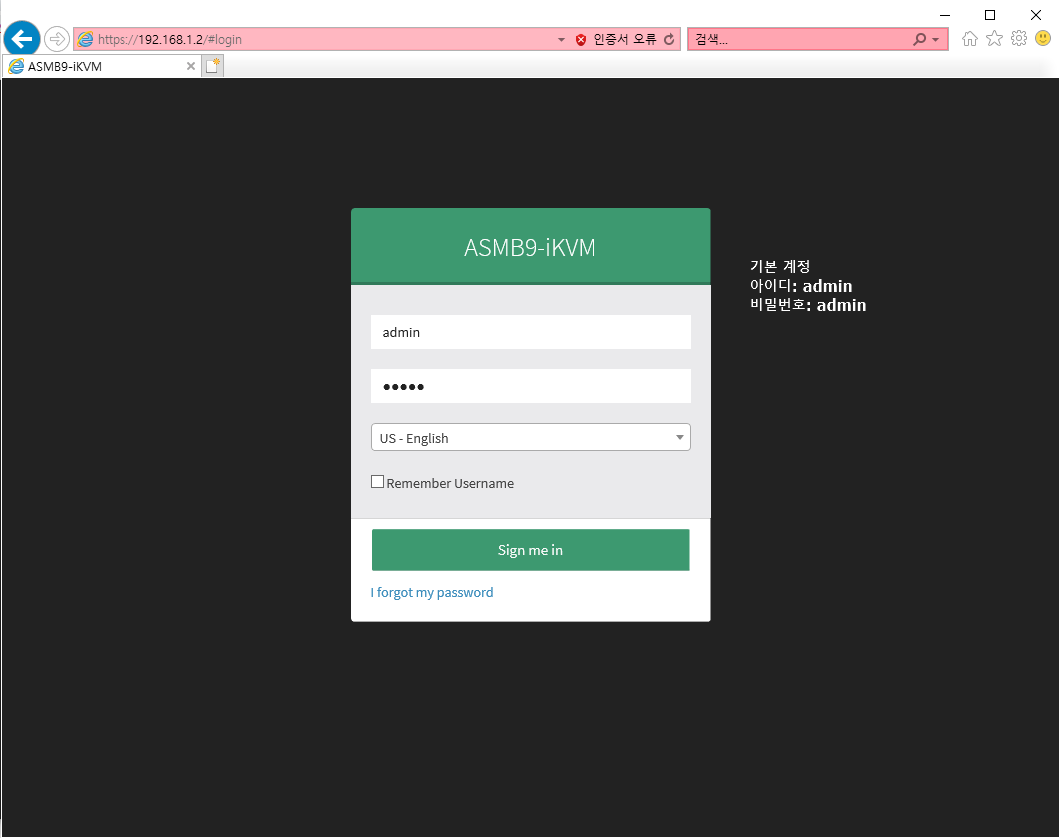Open the I forgot my password link
The image size is (1060, 838).
click(432, 593)
